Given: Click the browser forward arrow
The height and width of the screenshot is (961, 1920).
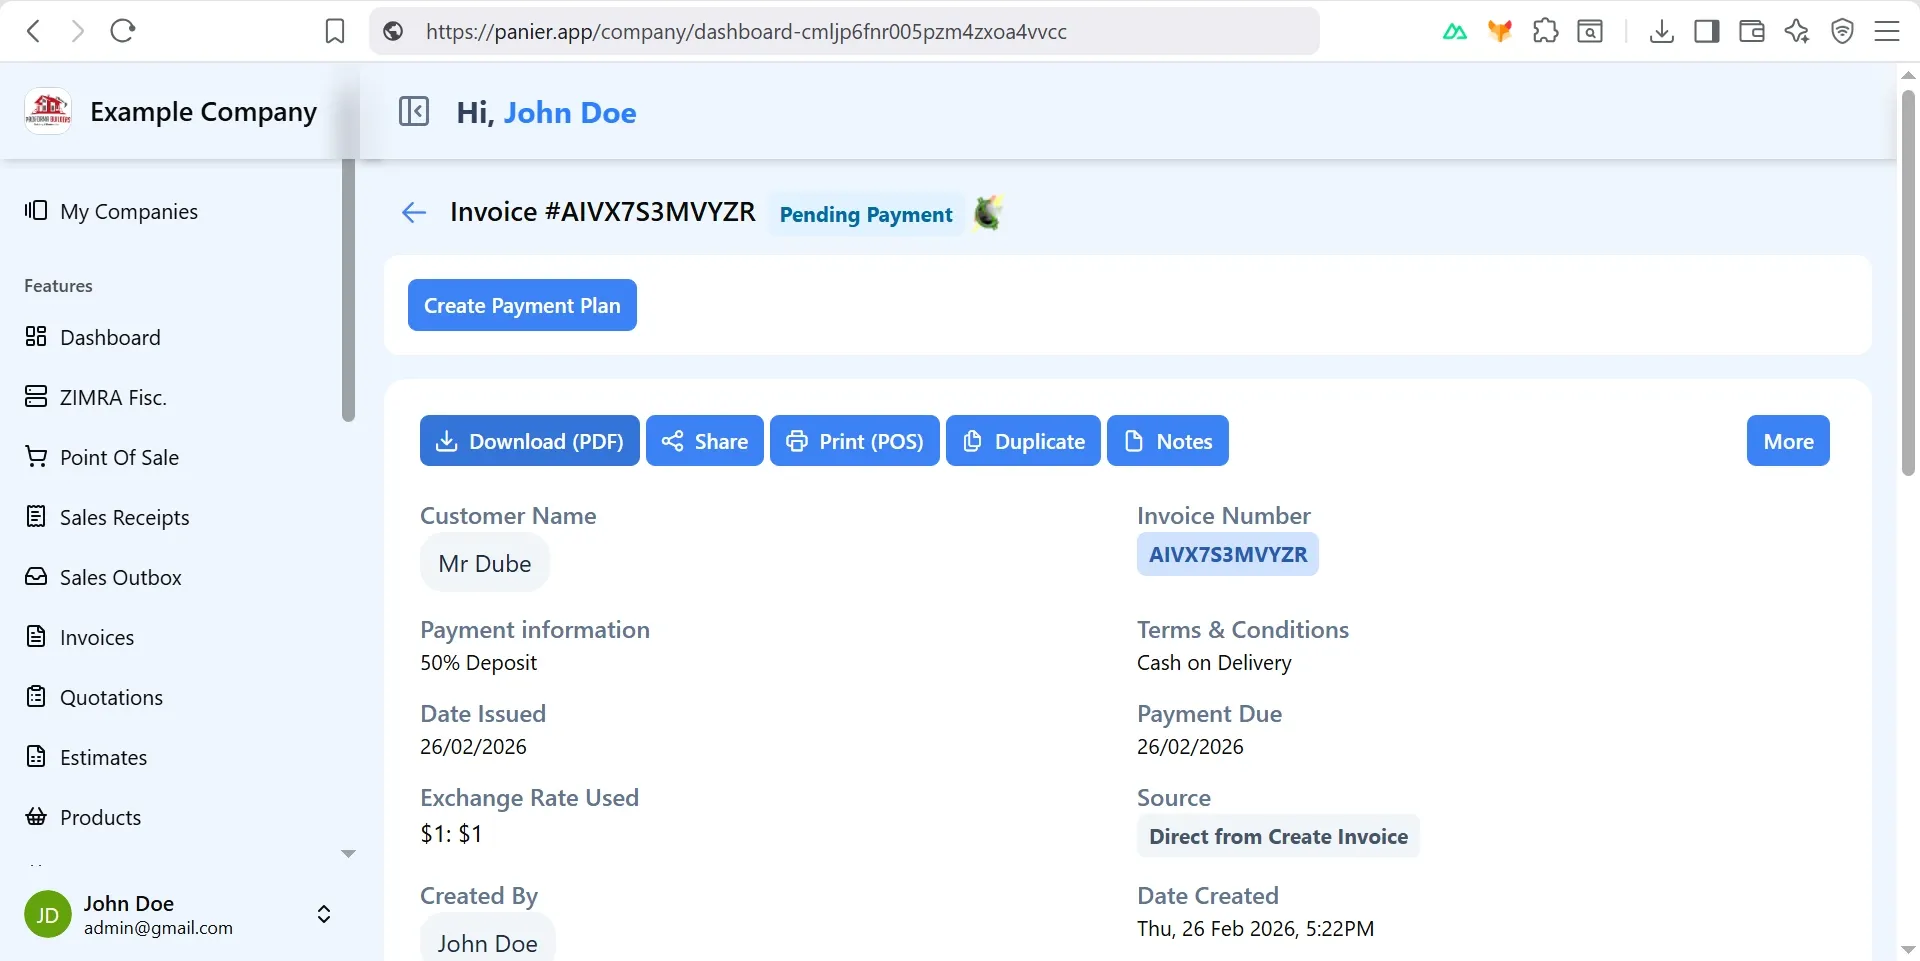Looking at the screenshot, I should (x=78, y=31).
